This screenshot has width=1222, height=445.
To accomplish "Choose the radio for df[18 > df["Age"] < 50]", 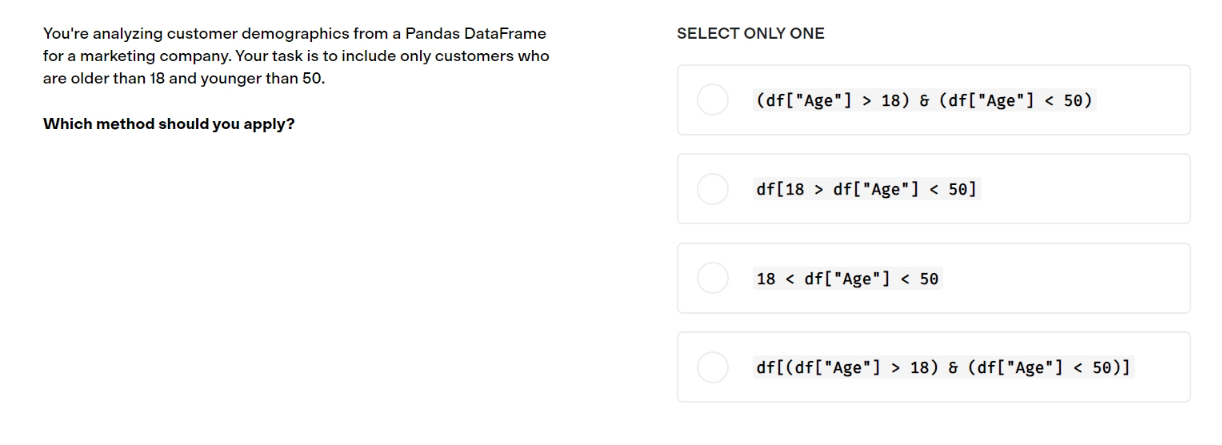I will [712, 189].
